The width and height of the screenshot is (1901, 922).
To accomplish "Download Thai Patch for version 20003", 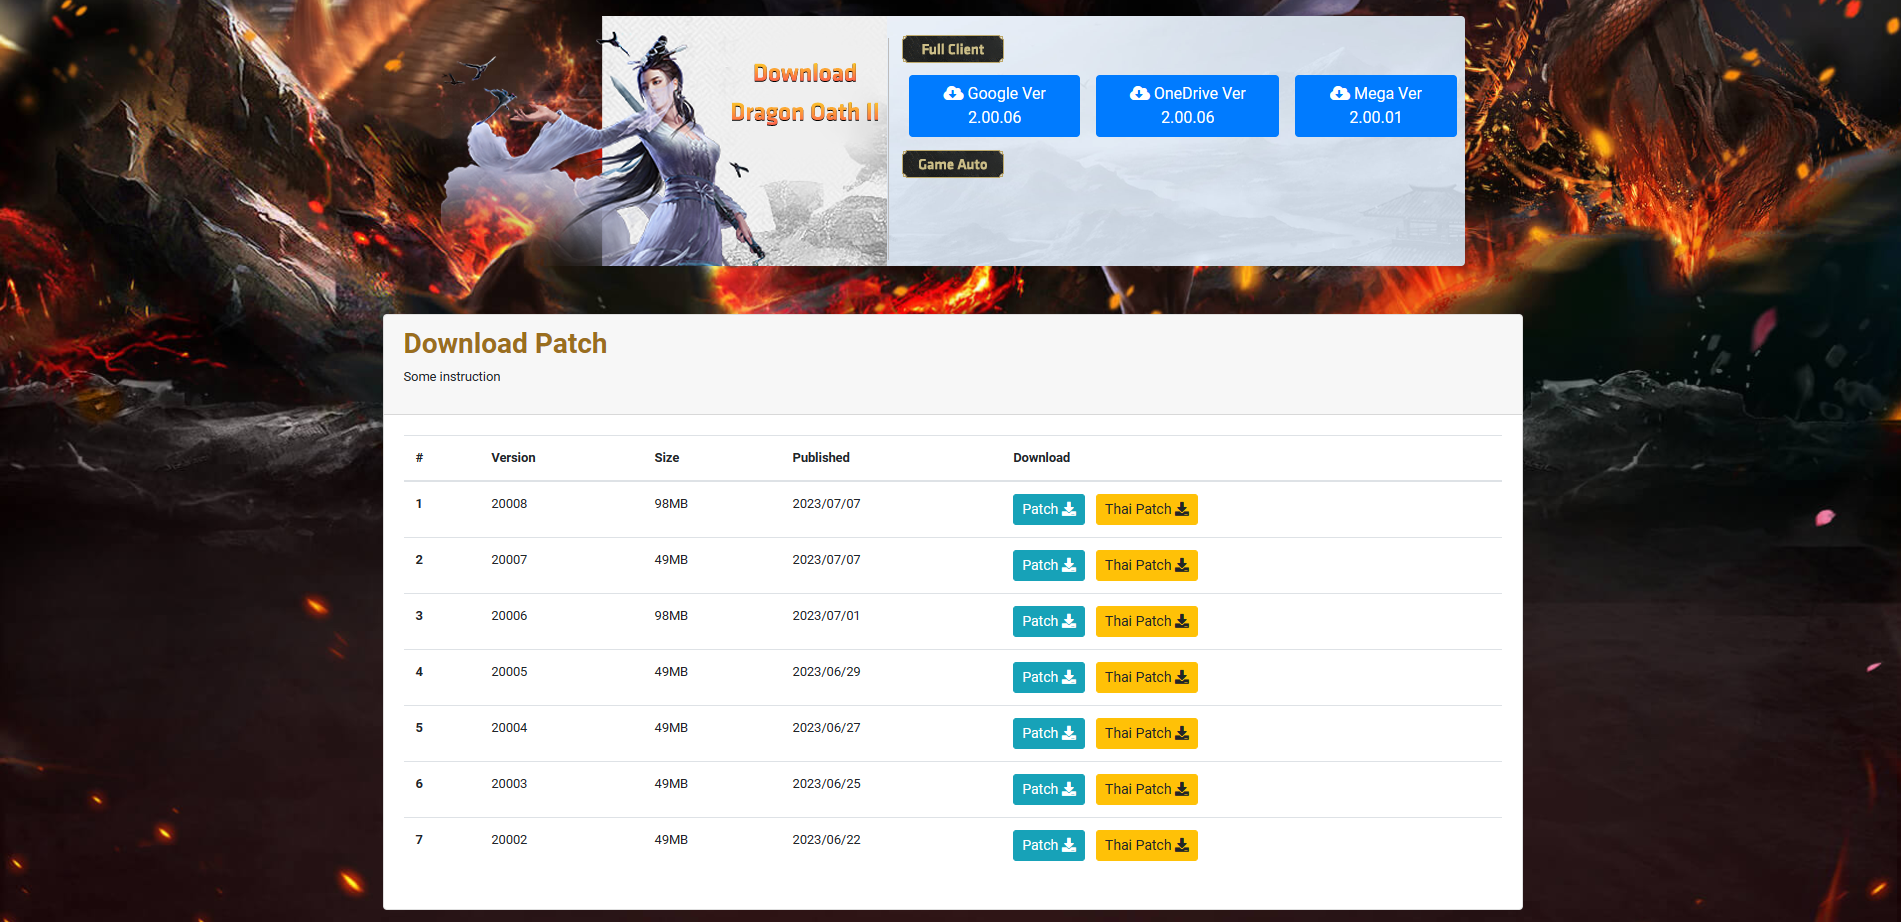I will [x=1146, y=789].
